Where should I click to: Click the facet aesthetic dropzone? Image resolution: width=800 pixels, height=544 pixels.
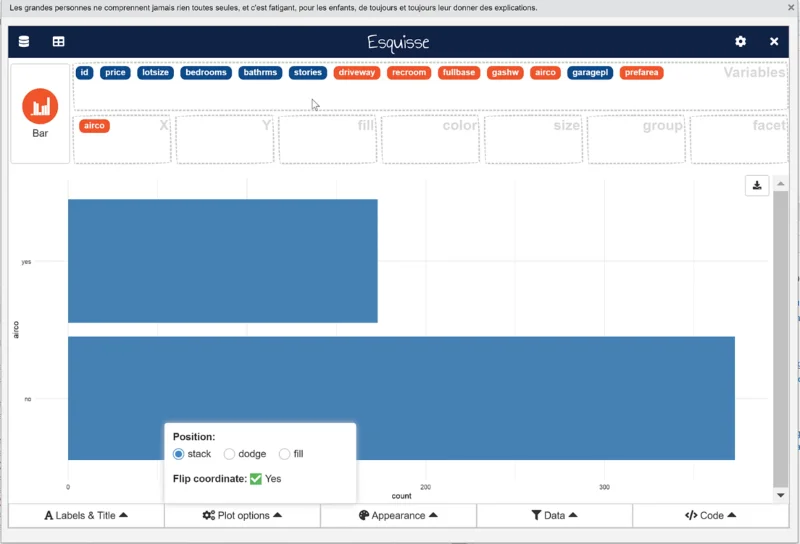point(739,140)
